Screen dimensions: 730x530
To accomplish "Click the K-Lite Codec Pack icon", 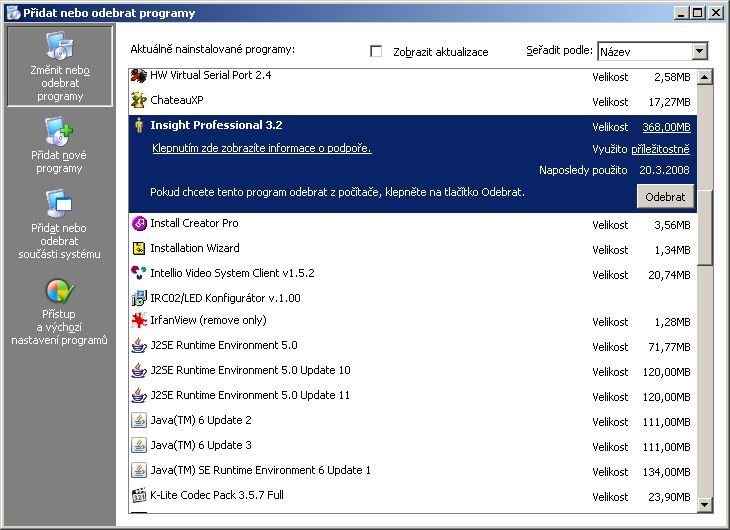I will tap(139, 495).
